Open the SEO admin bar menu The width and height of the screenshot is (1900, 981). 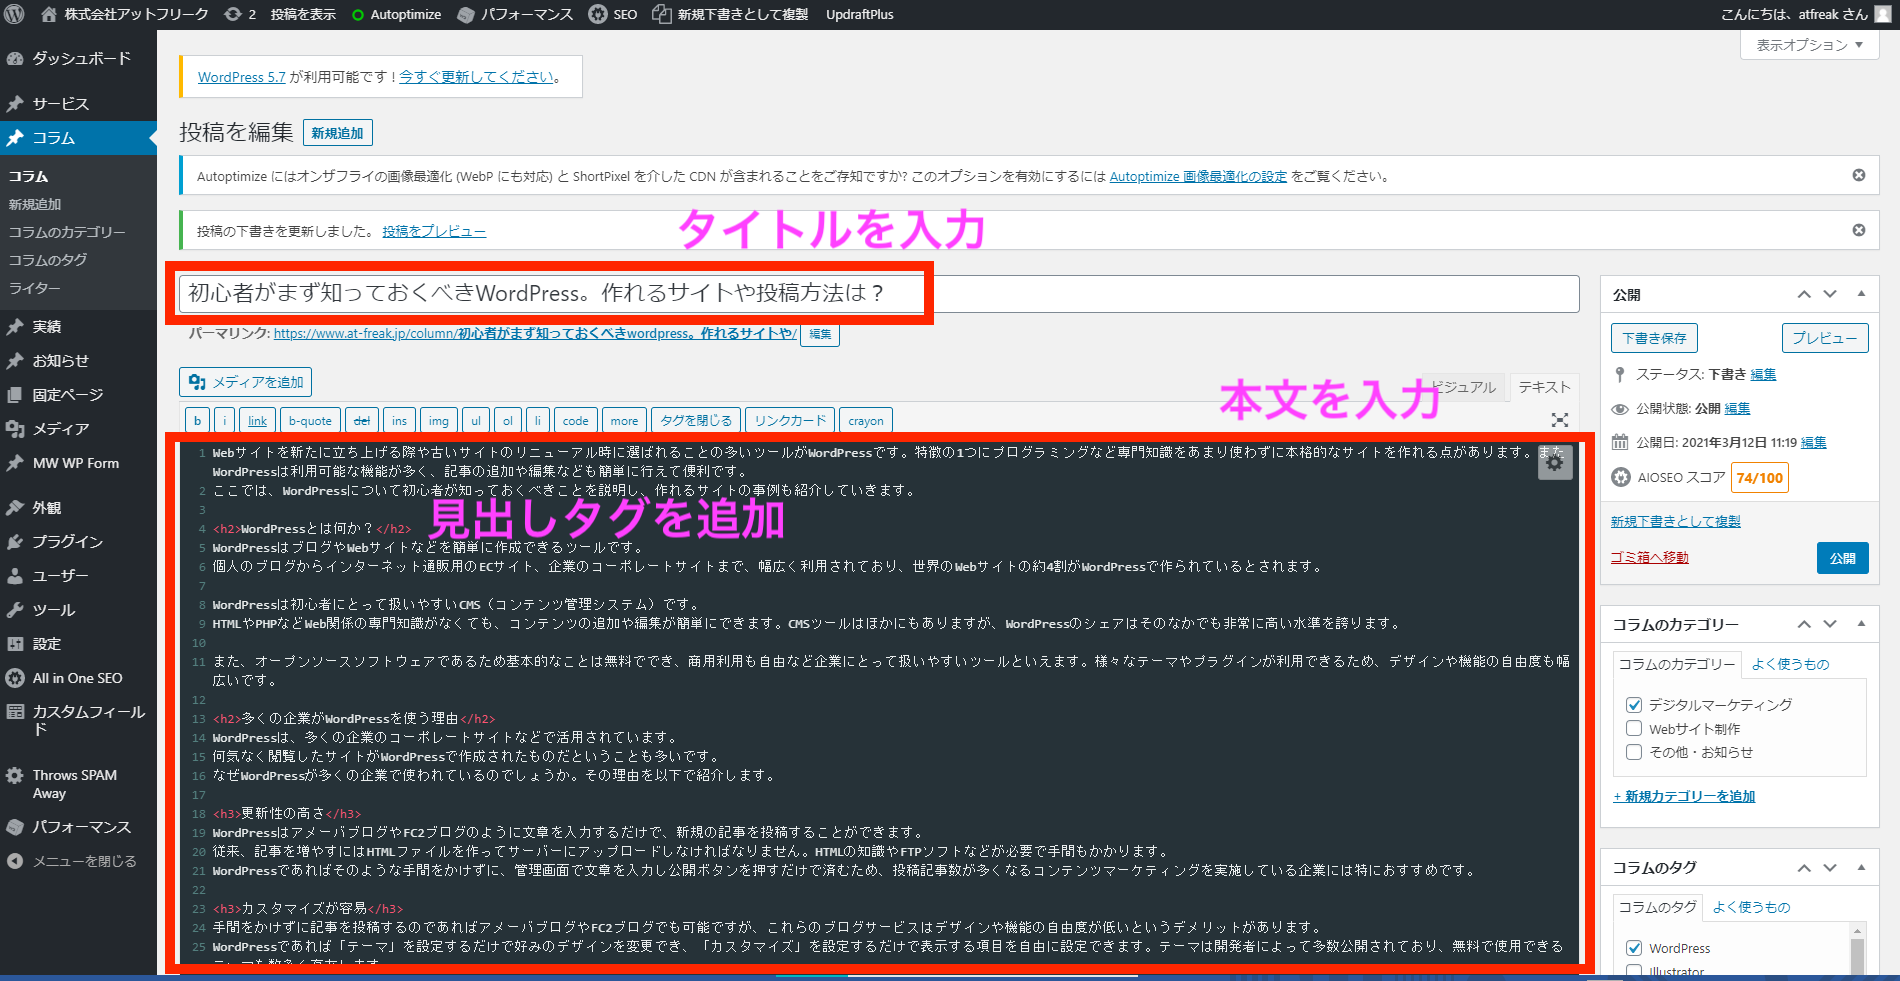click(x=613, y=14)
